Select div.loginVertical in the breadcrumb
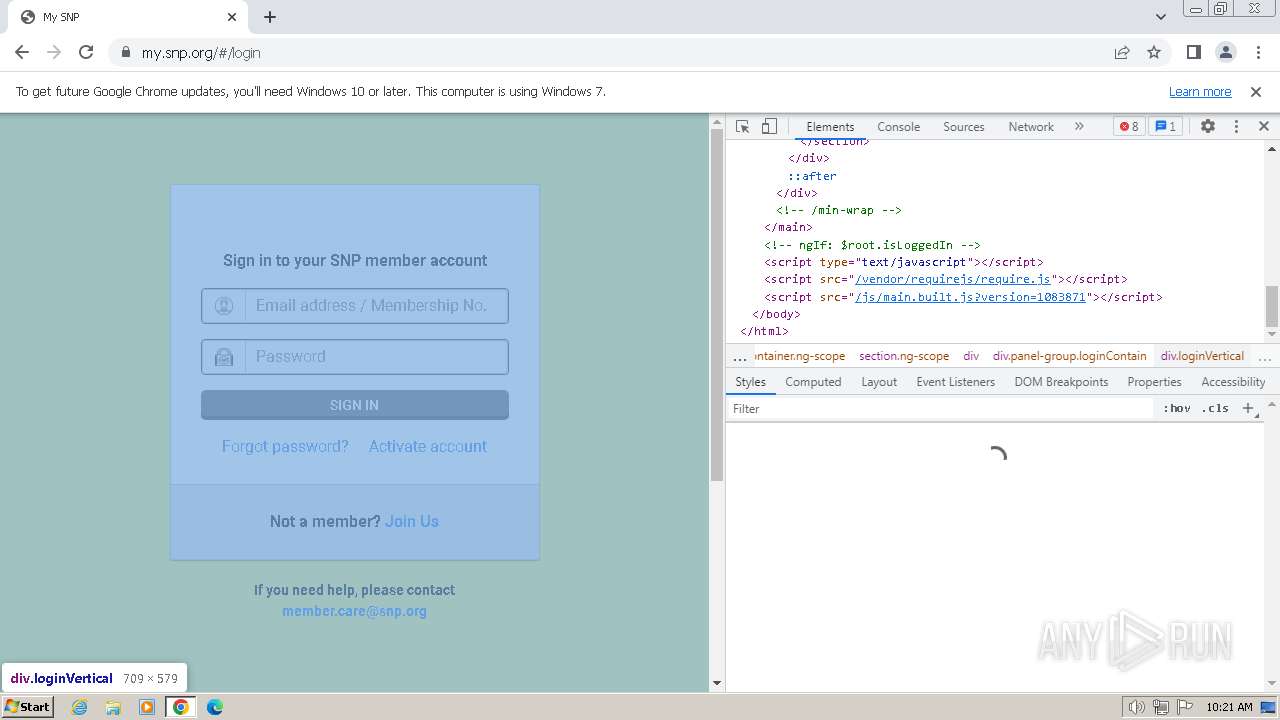Image resolution: width=1280 pixels, height=720 pixels. [x=1202, y=356]
